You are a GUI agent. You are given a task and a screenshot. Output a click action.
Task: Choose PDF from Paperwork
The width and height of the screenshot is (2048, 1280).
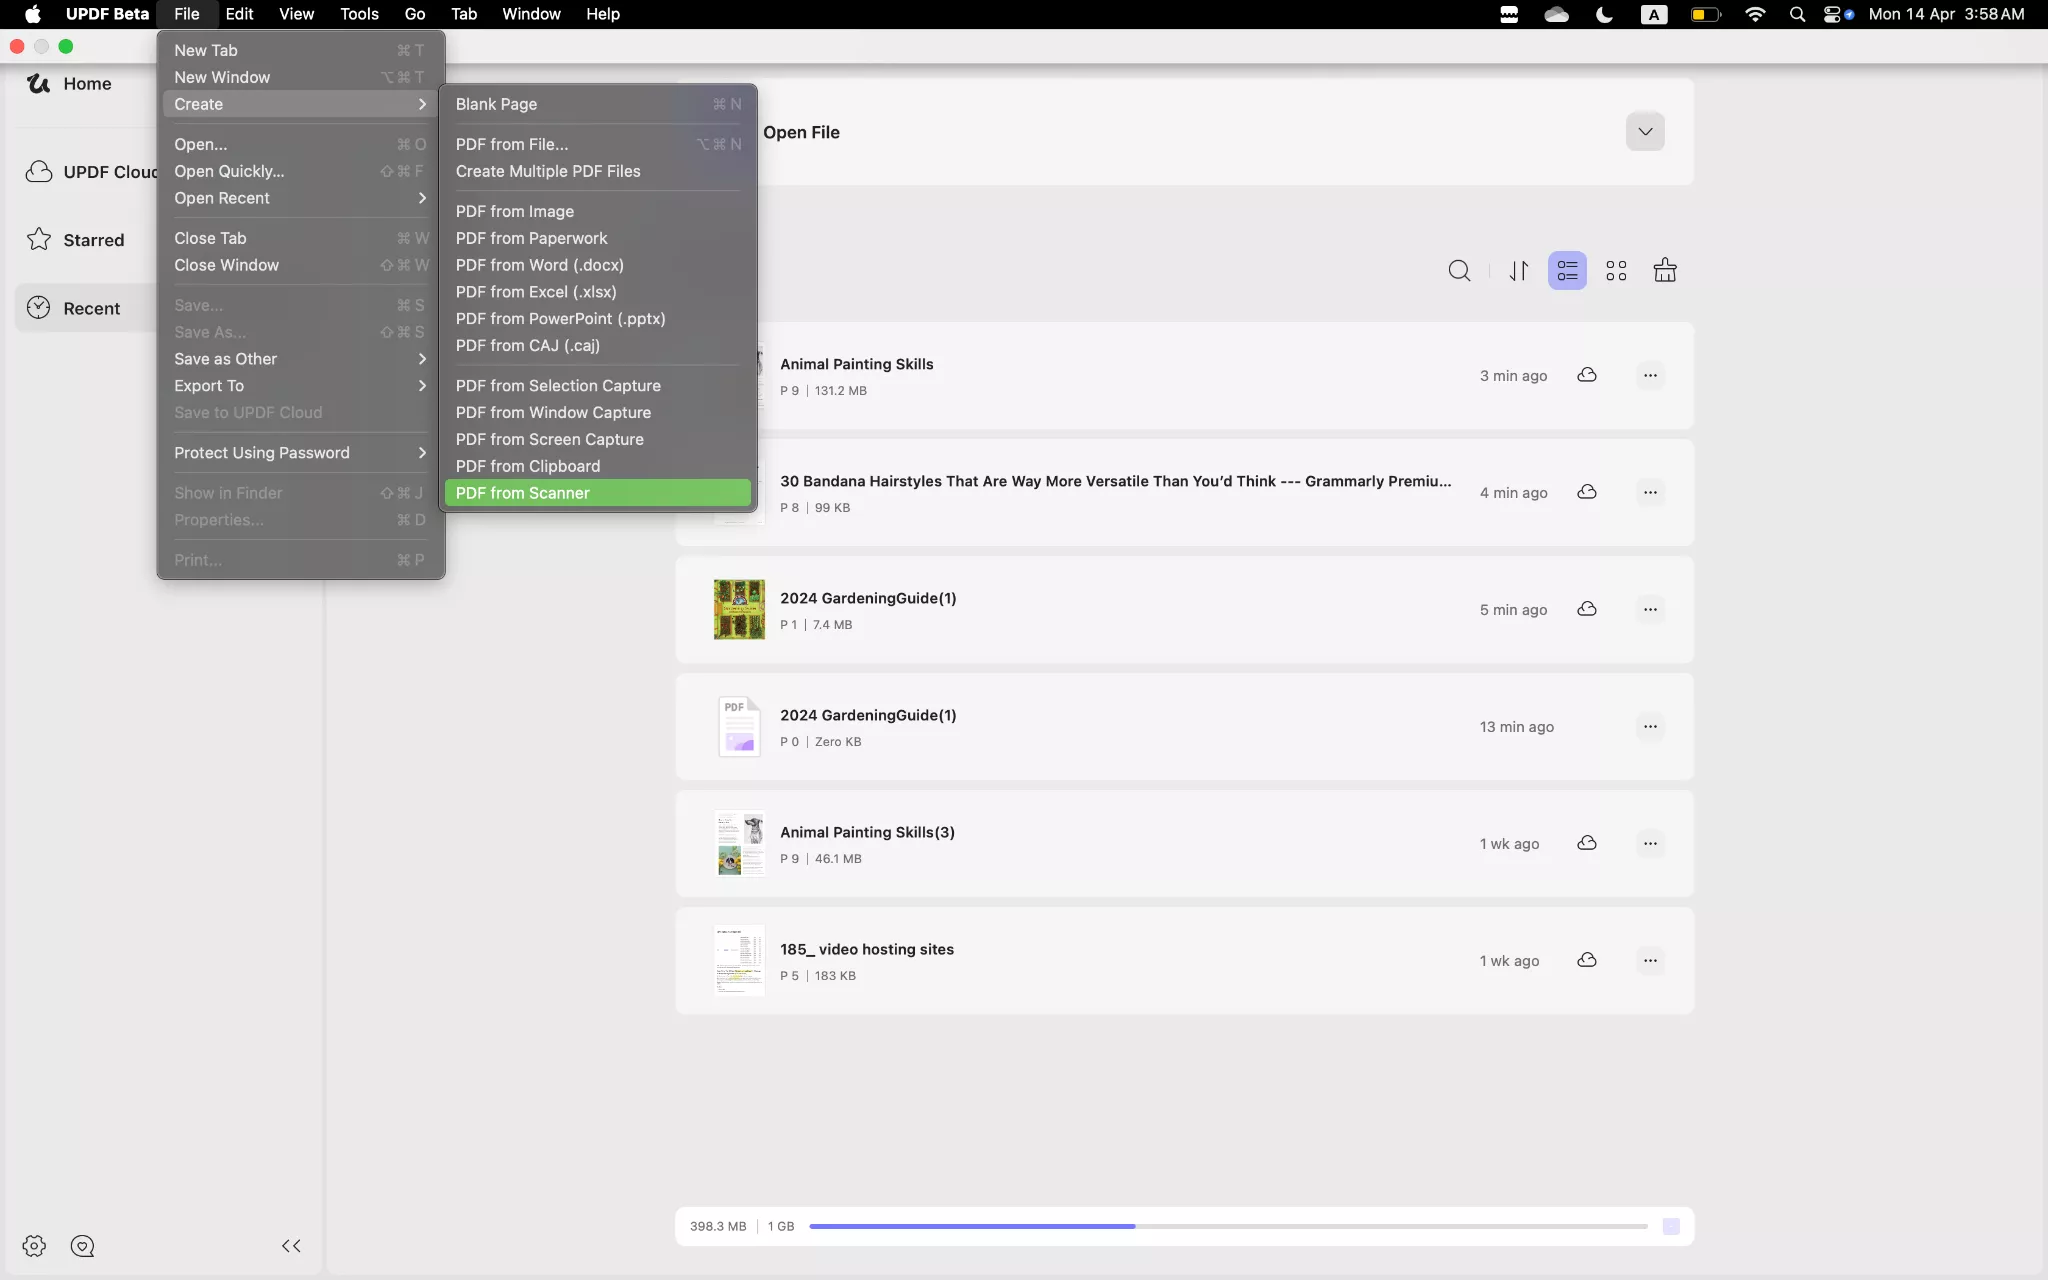pos(597,238)
